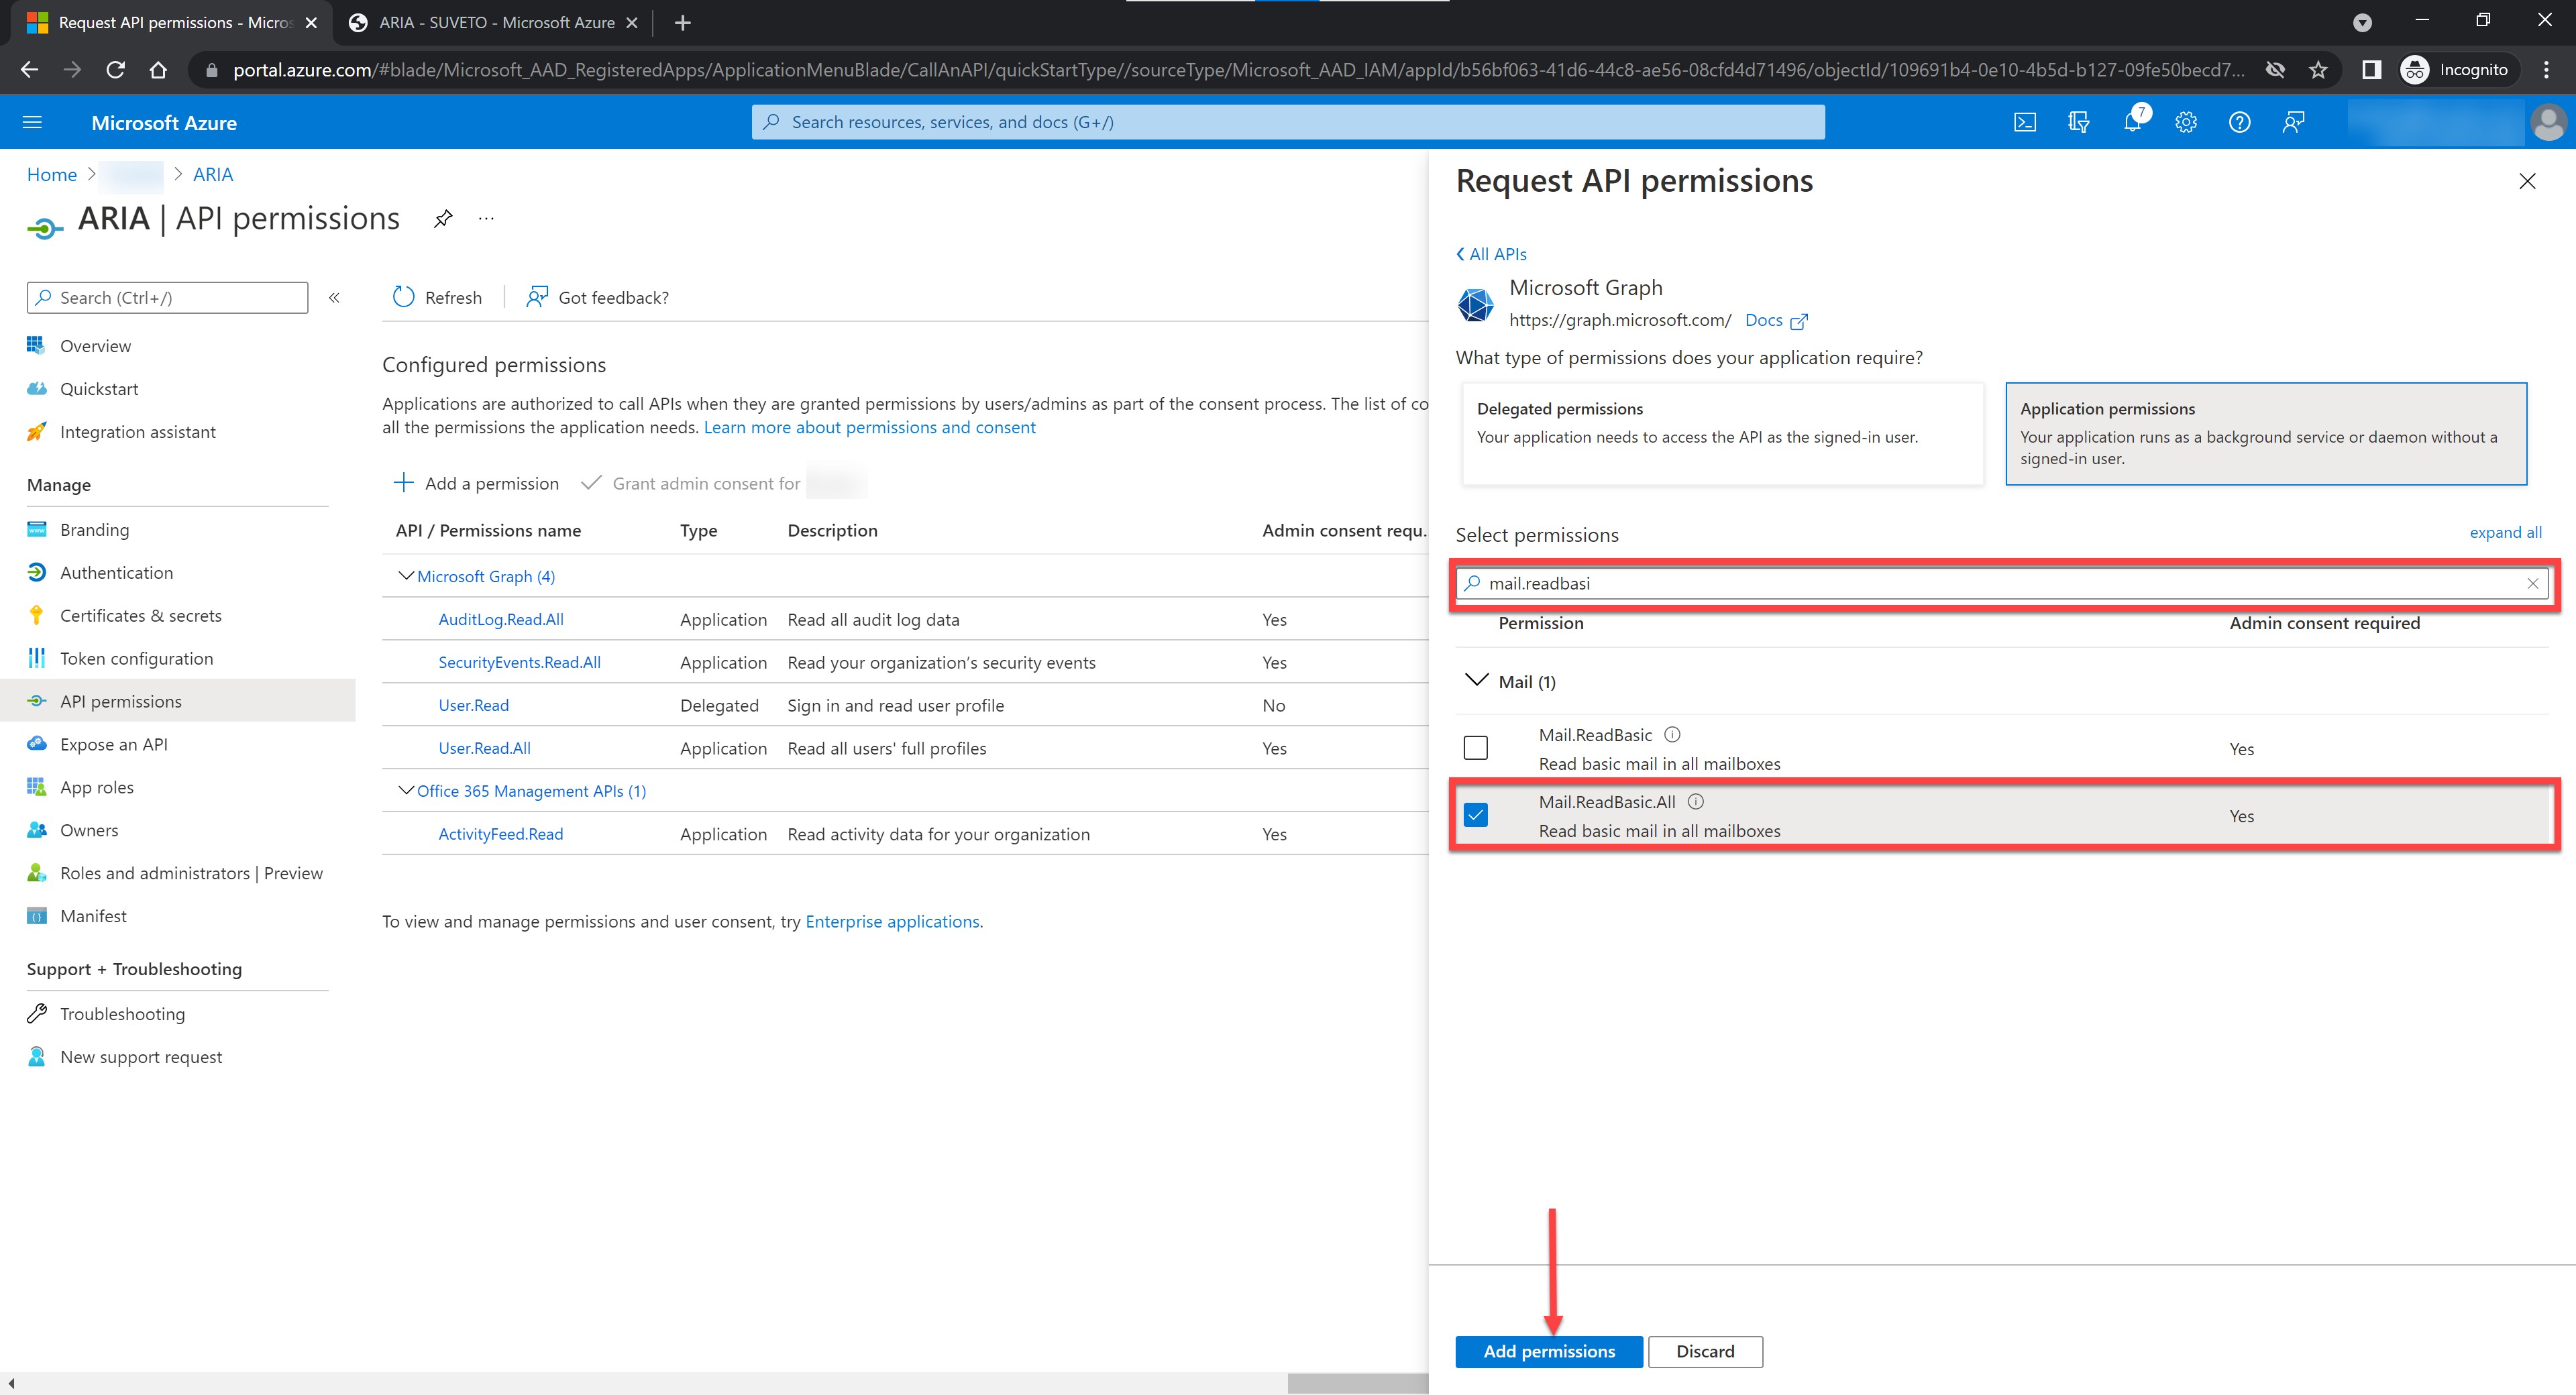Select the Delegated permissions card

point(1722,434)
